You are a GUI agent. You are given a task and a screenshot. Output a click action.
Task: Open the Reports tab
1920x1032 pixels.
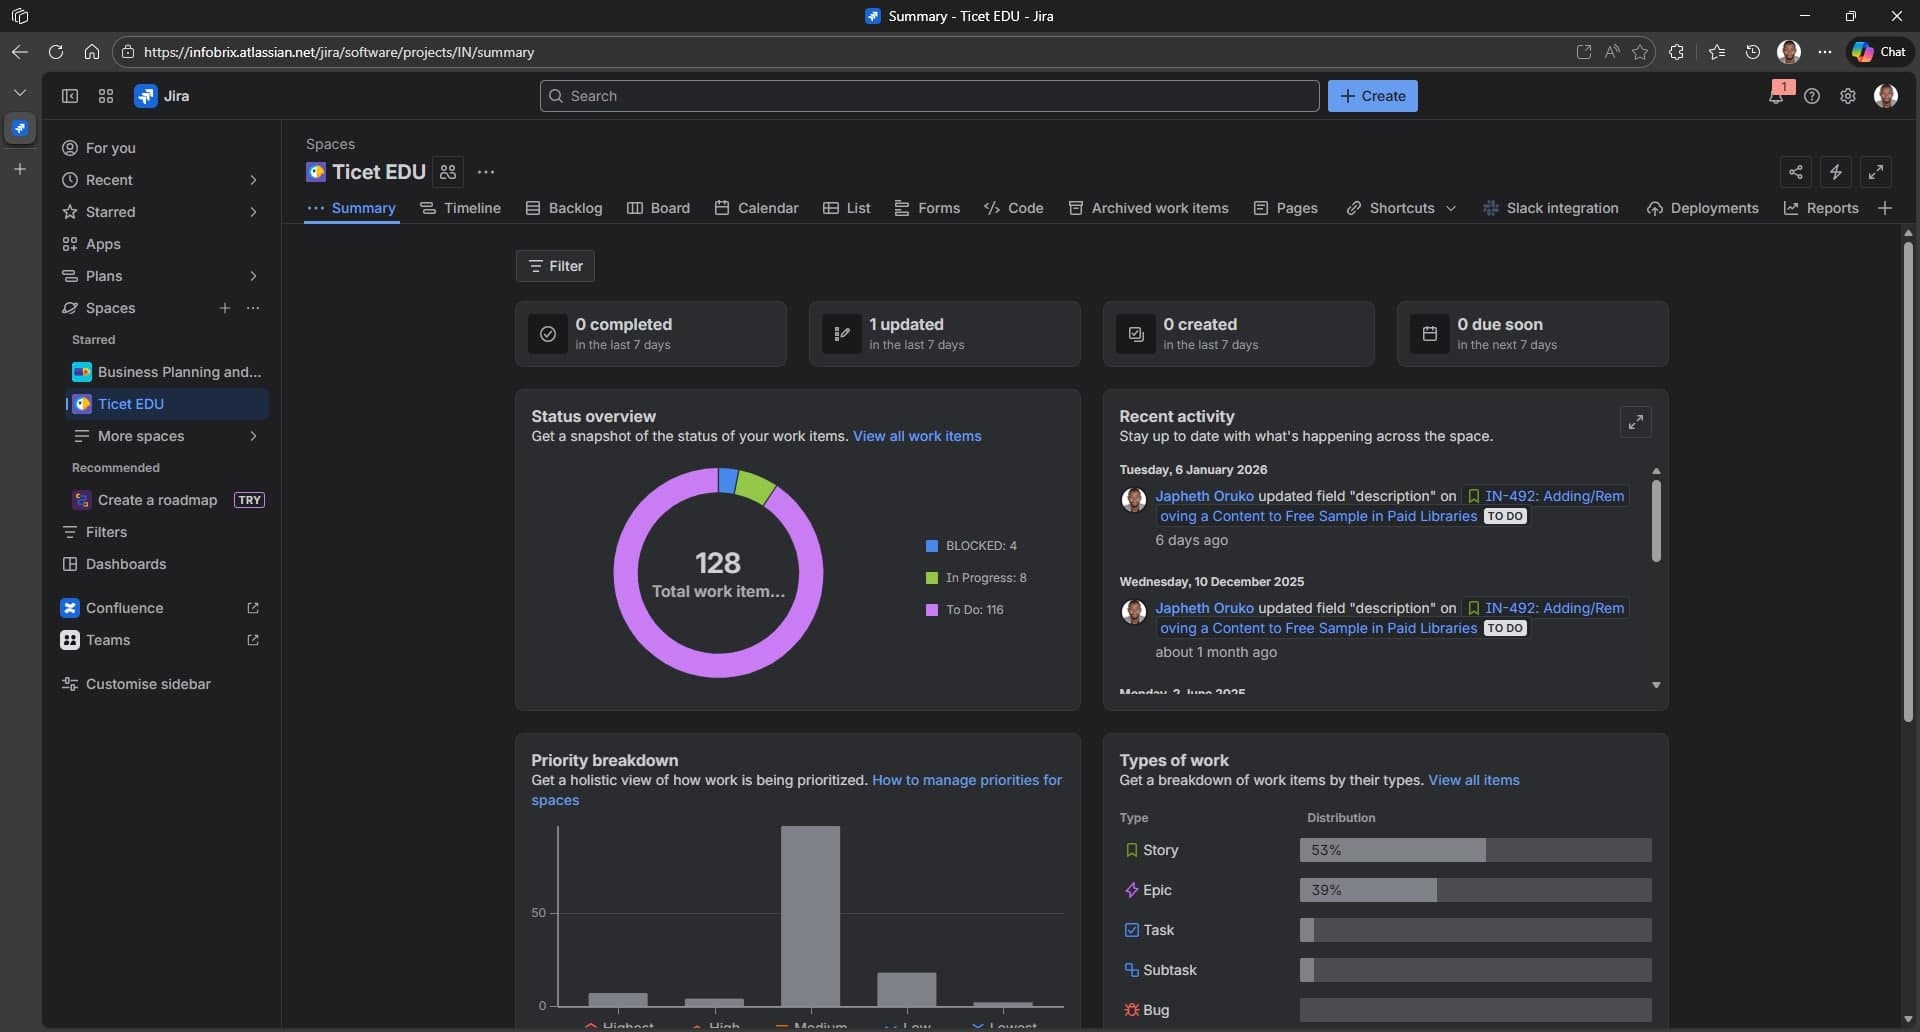[x=1821, y=208]
